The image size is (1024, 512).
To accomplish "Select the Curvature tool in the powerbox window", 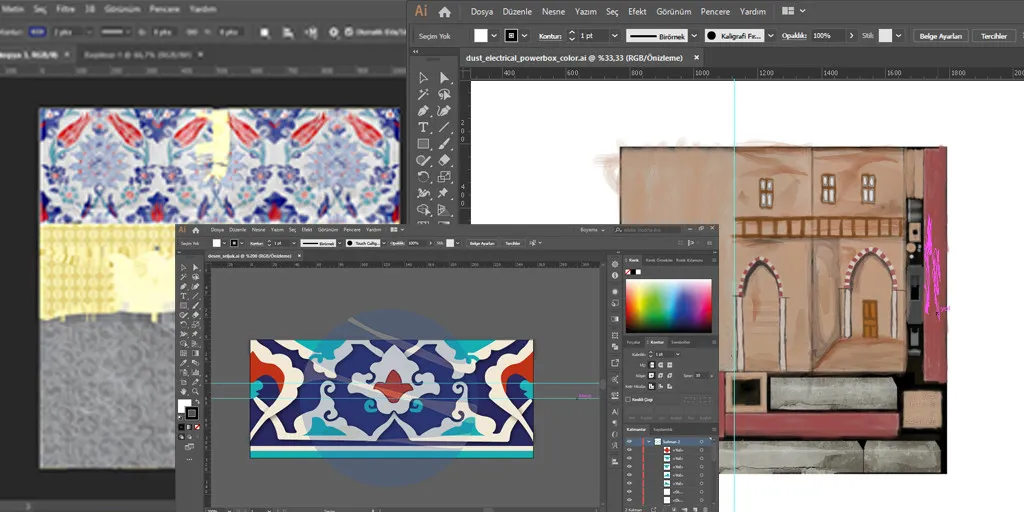I will click(444, 110).
